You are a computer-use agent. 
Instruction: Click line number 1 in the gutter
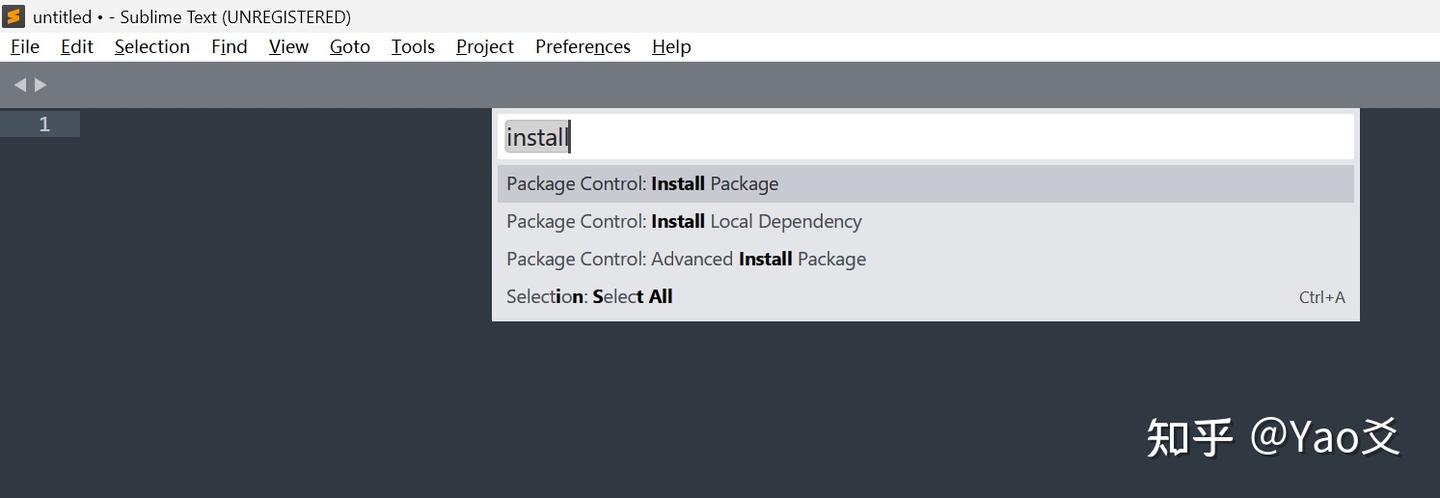coord(44,124)
